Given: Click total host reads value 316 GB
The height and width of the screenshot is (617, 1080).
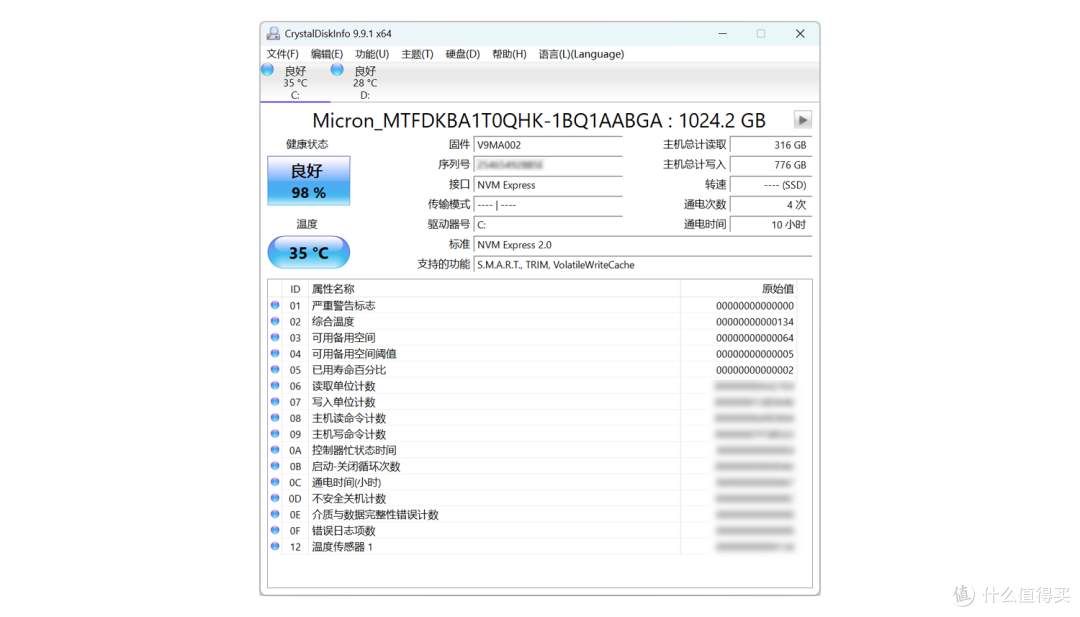Looking at the screenshot, I should [771, 145].
